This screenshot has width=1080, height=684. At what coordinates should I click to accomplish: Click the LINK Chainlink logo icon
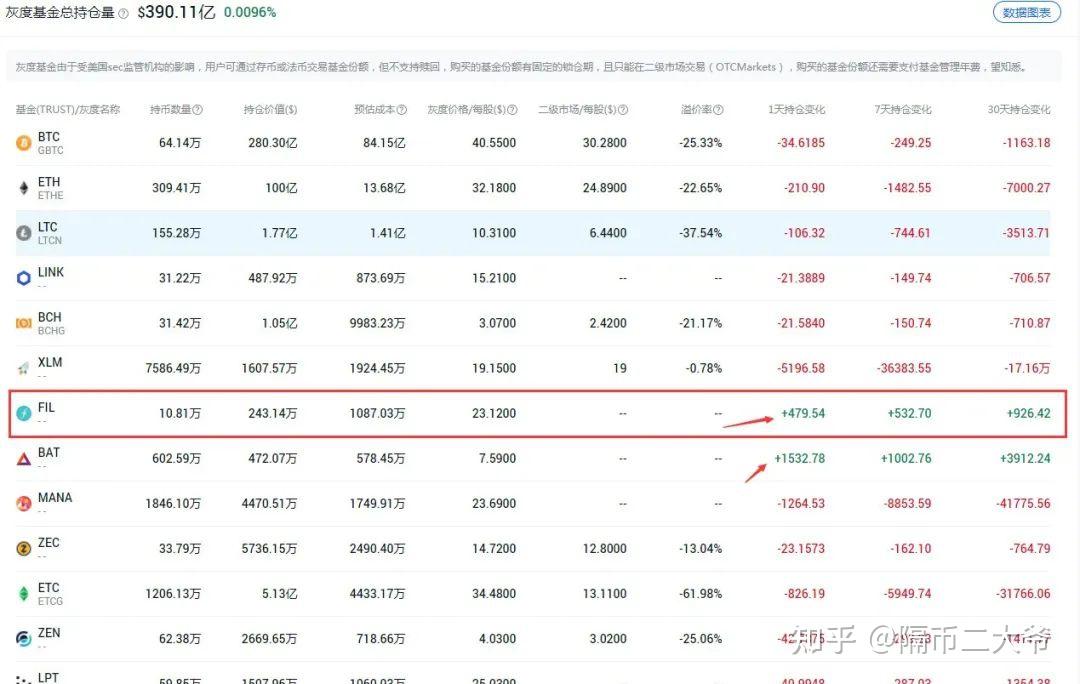click(24, 278)
